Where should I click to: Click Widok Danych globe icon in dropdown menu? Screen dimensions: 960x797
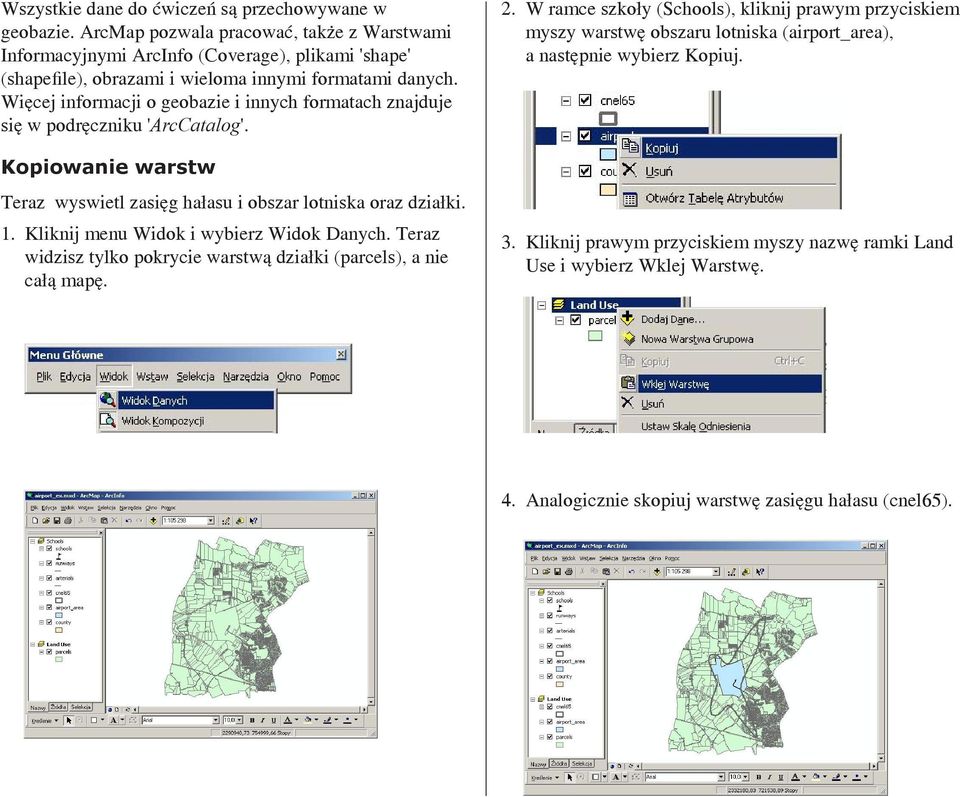tap(107, 400)
